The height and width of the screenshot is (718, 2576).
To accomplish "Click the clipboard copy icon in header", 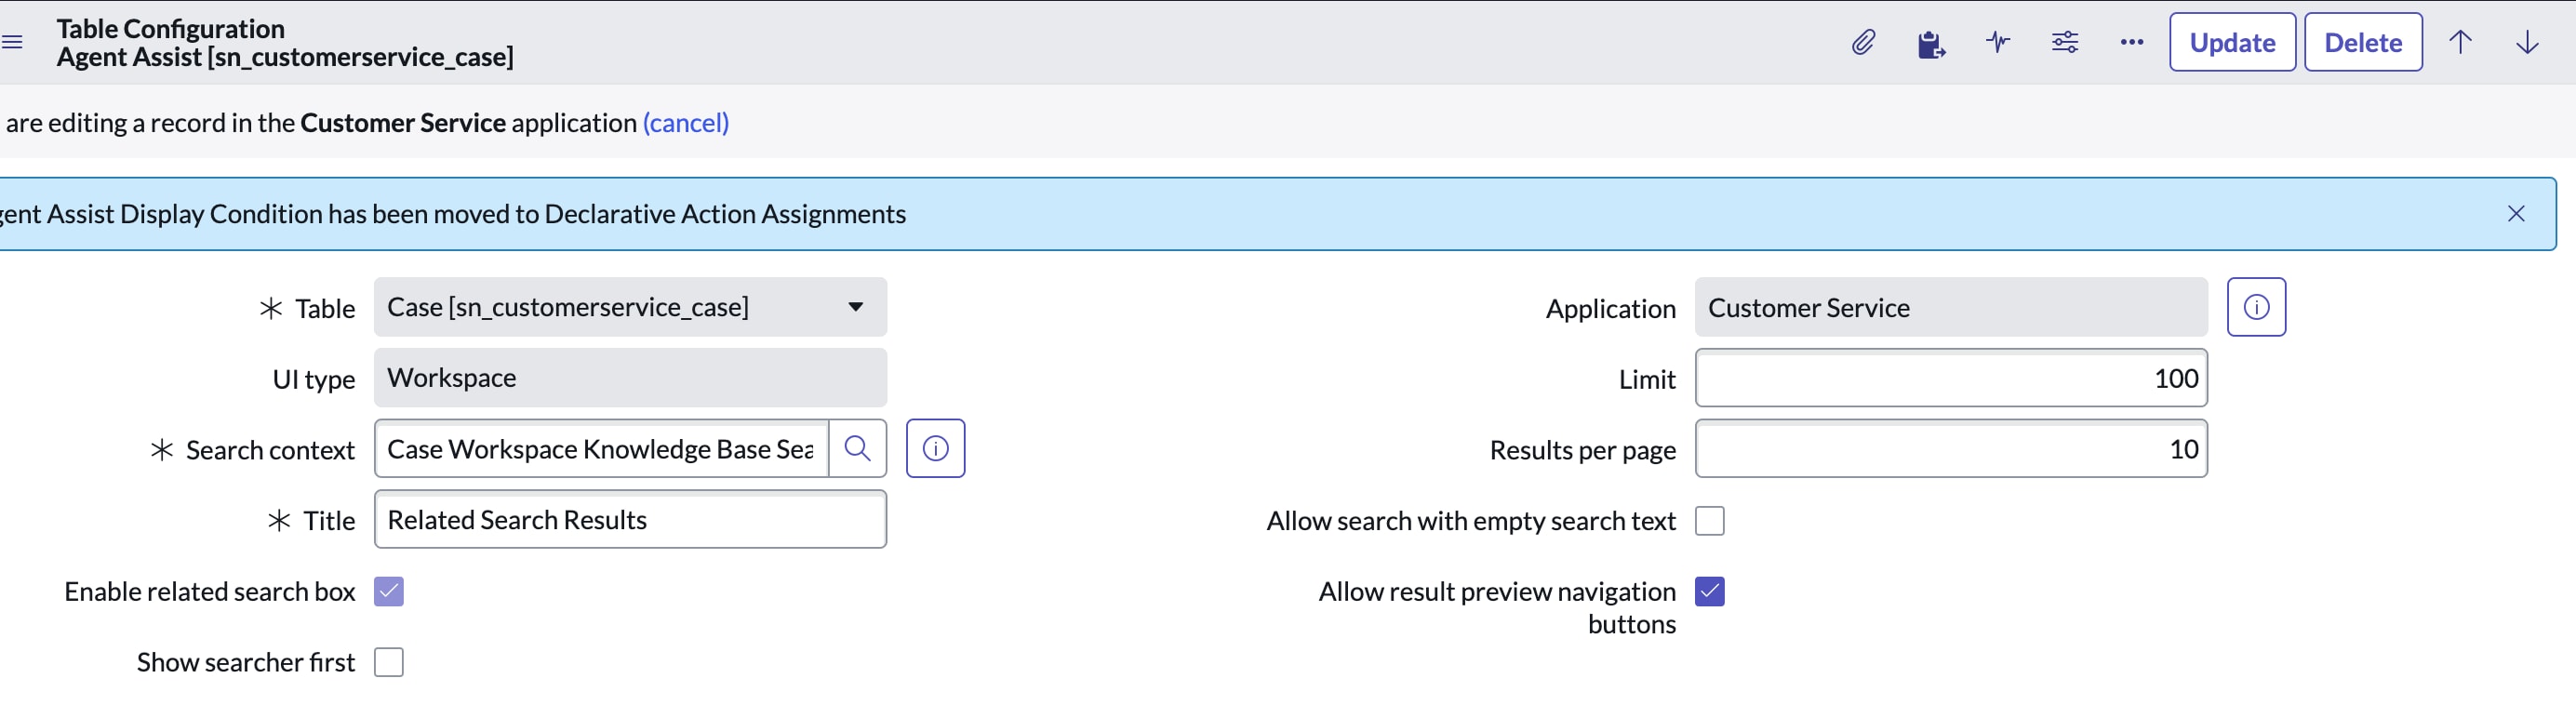I will 1931,42.
